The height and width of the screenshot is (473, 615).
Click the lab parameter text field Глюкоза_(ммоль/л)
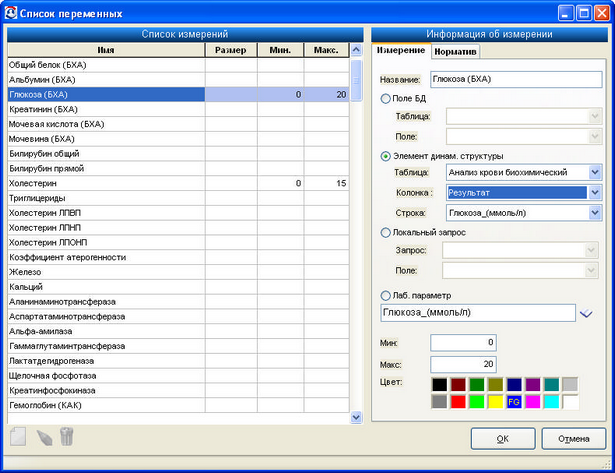478,313
